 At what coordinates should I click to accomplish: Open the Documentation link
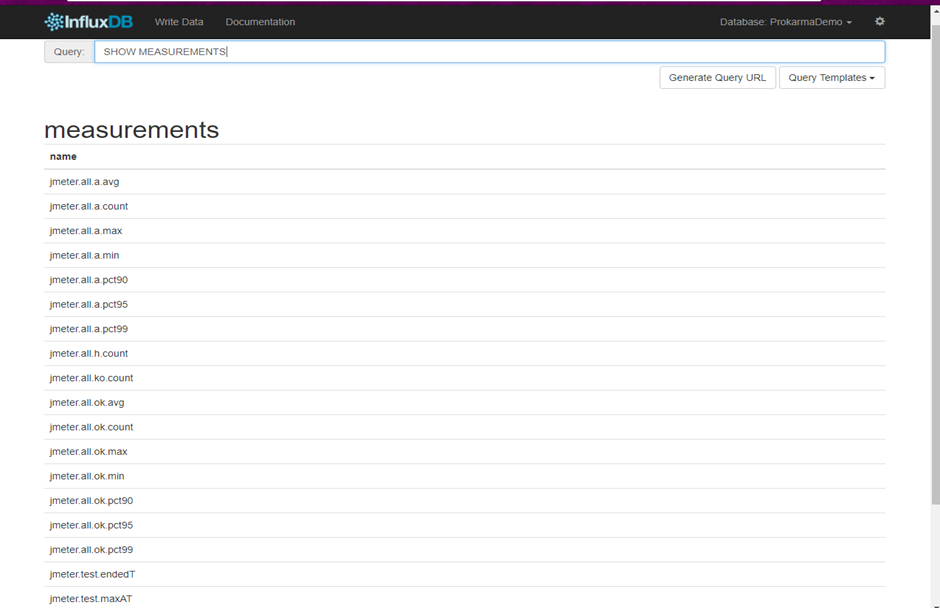(x=260, y=22)
